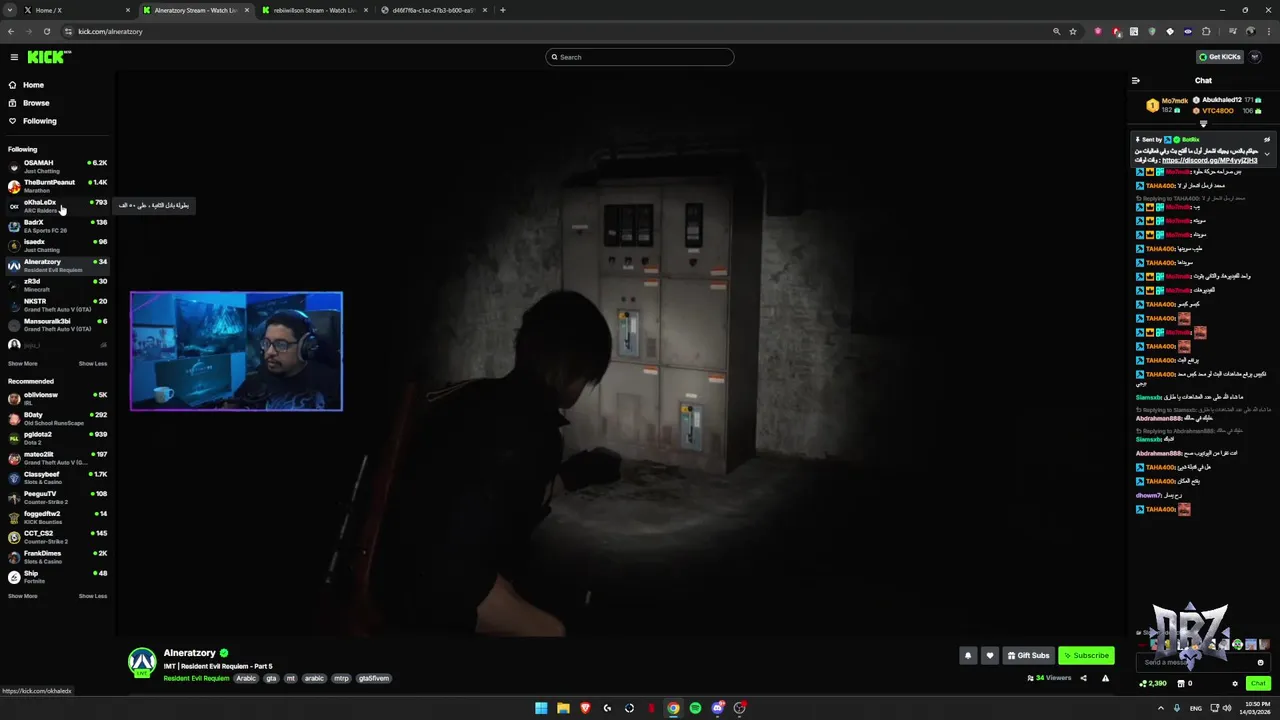Image resolution: width=1280 pixels, height=720 pixels.
Task: Reload the page
Action: pos(46,31)
